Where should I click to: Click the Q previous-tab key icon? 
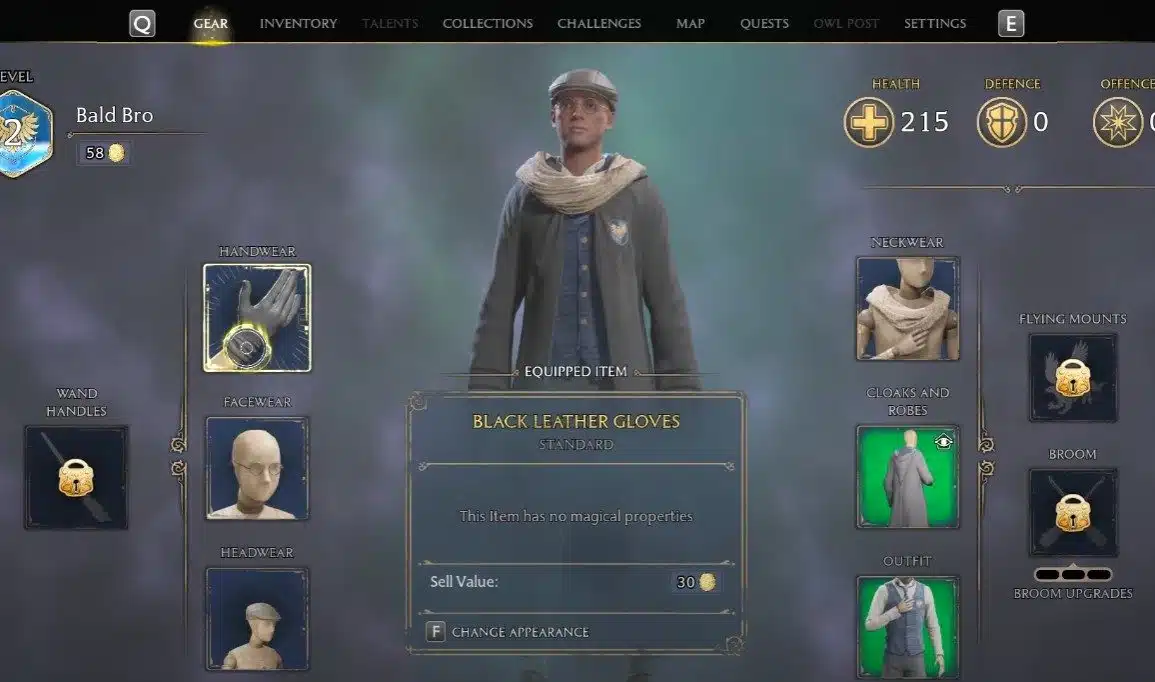(x=142, y=24)
